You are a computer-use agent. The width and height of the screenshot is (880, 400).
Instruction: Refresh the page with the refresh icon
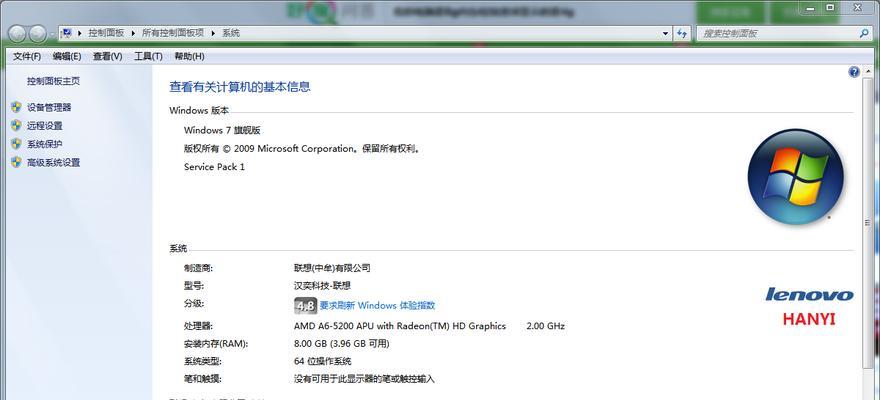[682, 33]
